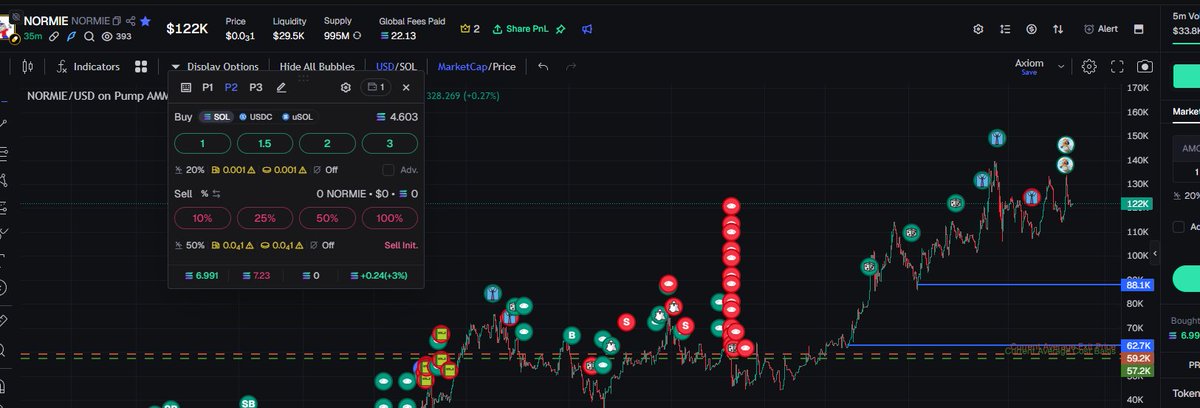The width and height of the screenshot is (1200, 408).
Task: Buy 1 SOL quick button
Action: tap(202, 144)
